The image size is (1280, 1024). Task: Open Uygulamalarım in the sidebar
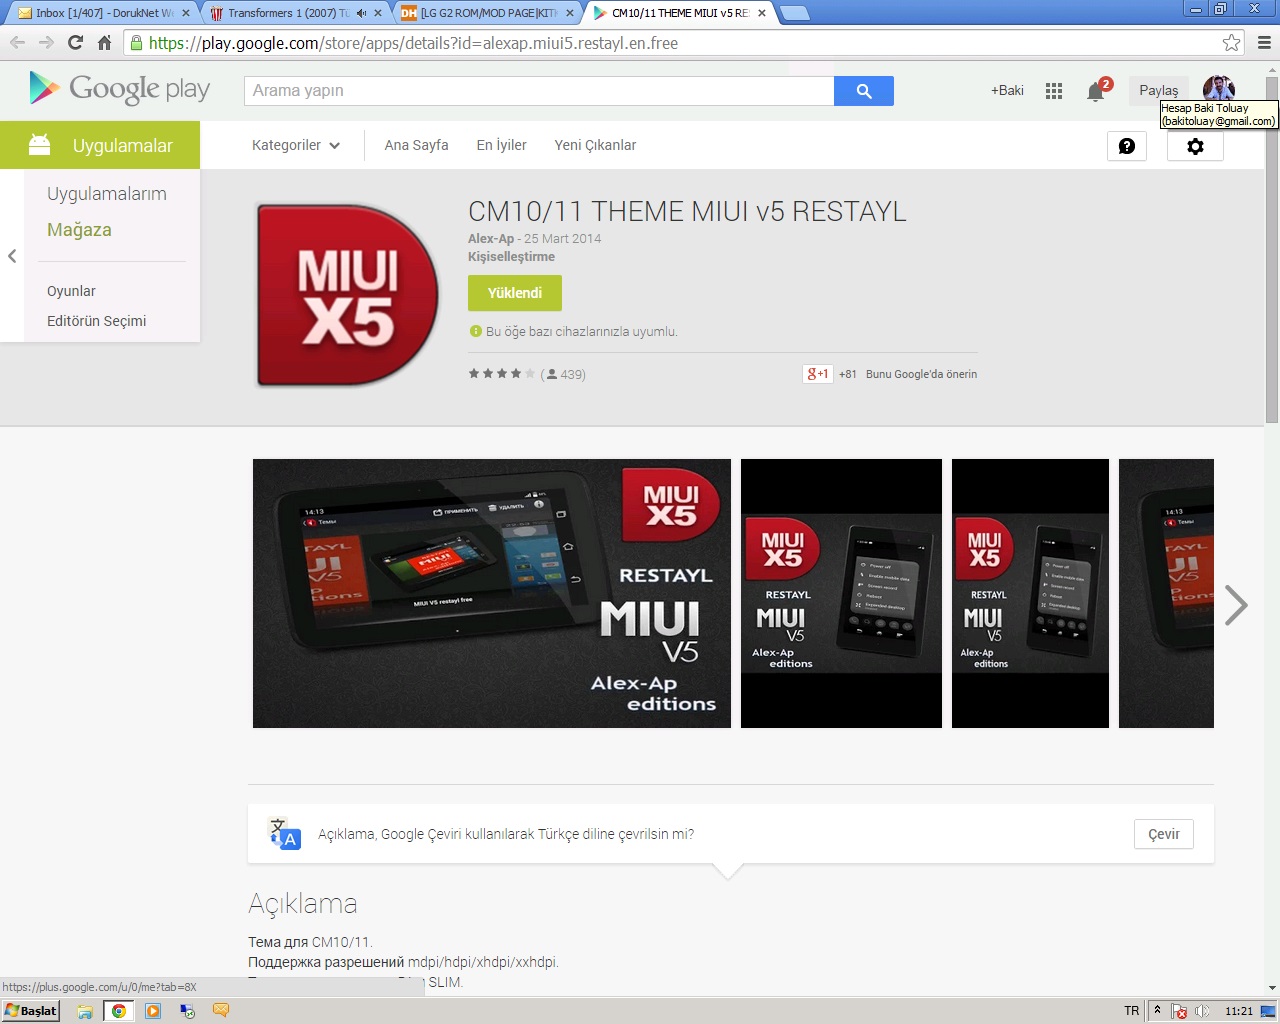coord(107,194)
